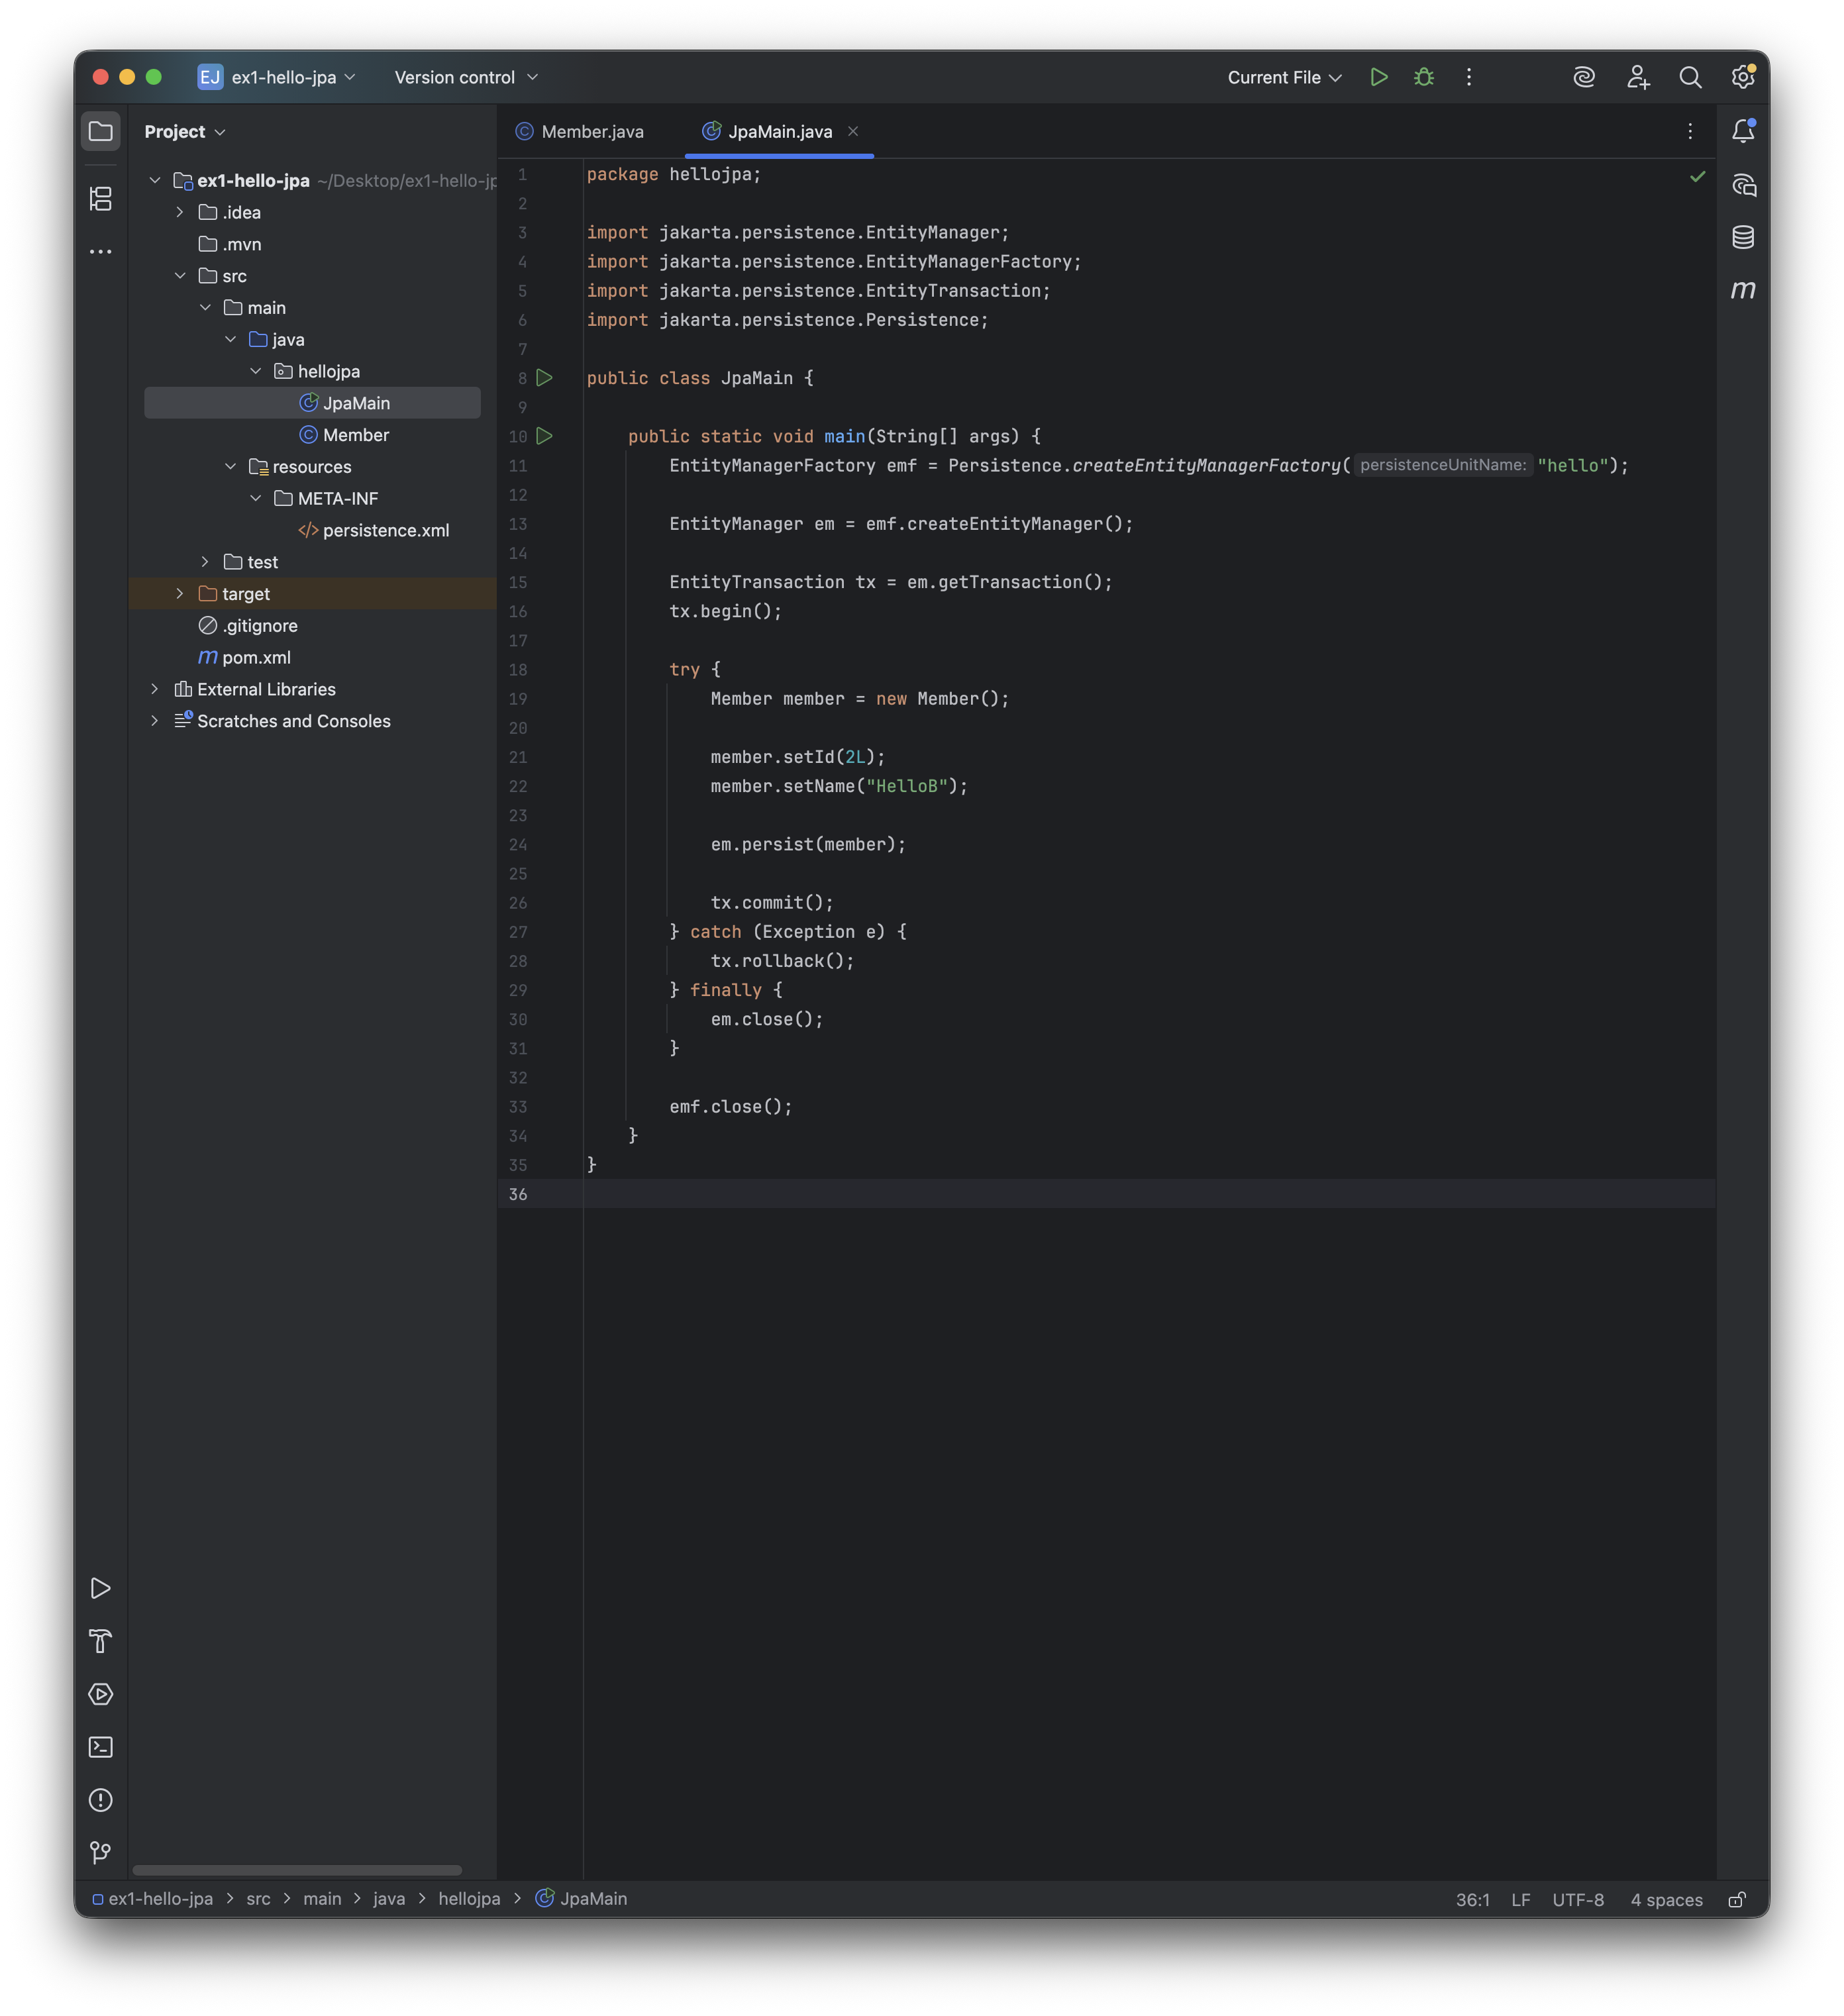Toggle the Project tool window folder icon
The width and height of the screenshot is (1844, 2016).
(100, 131)
